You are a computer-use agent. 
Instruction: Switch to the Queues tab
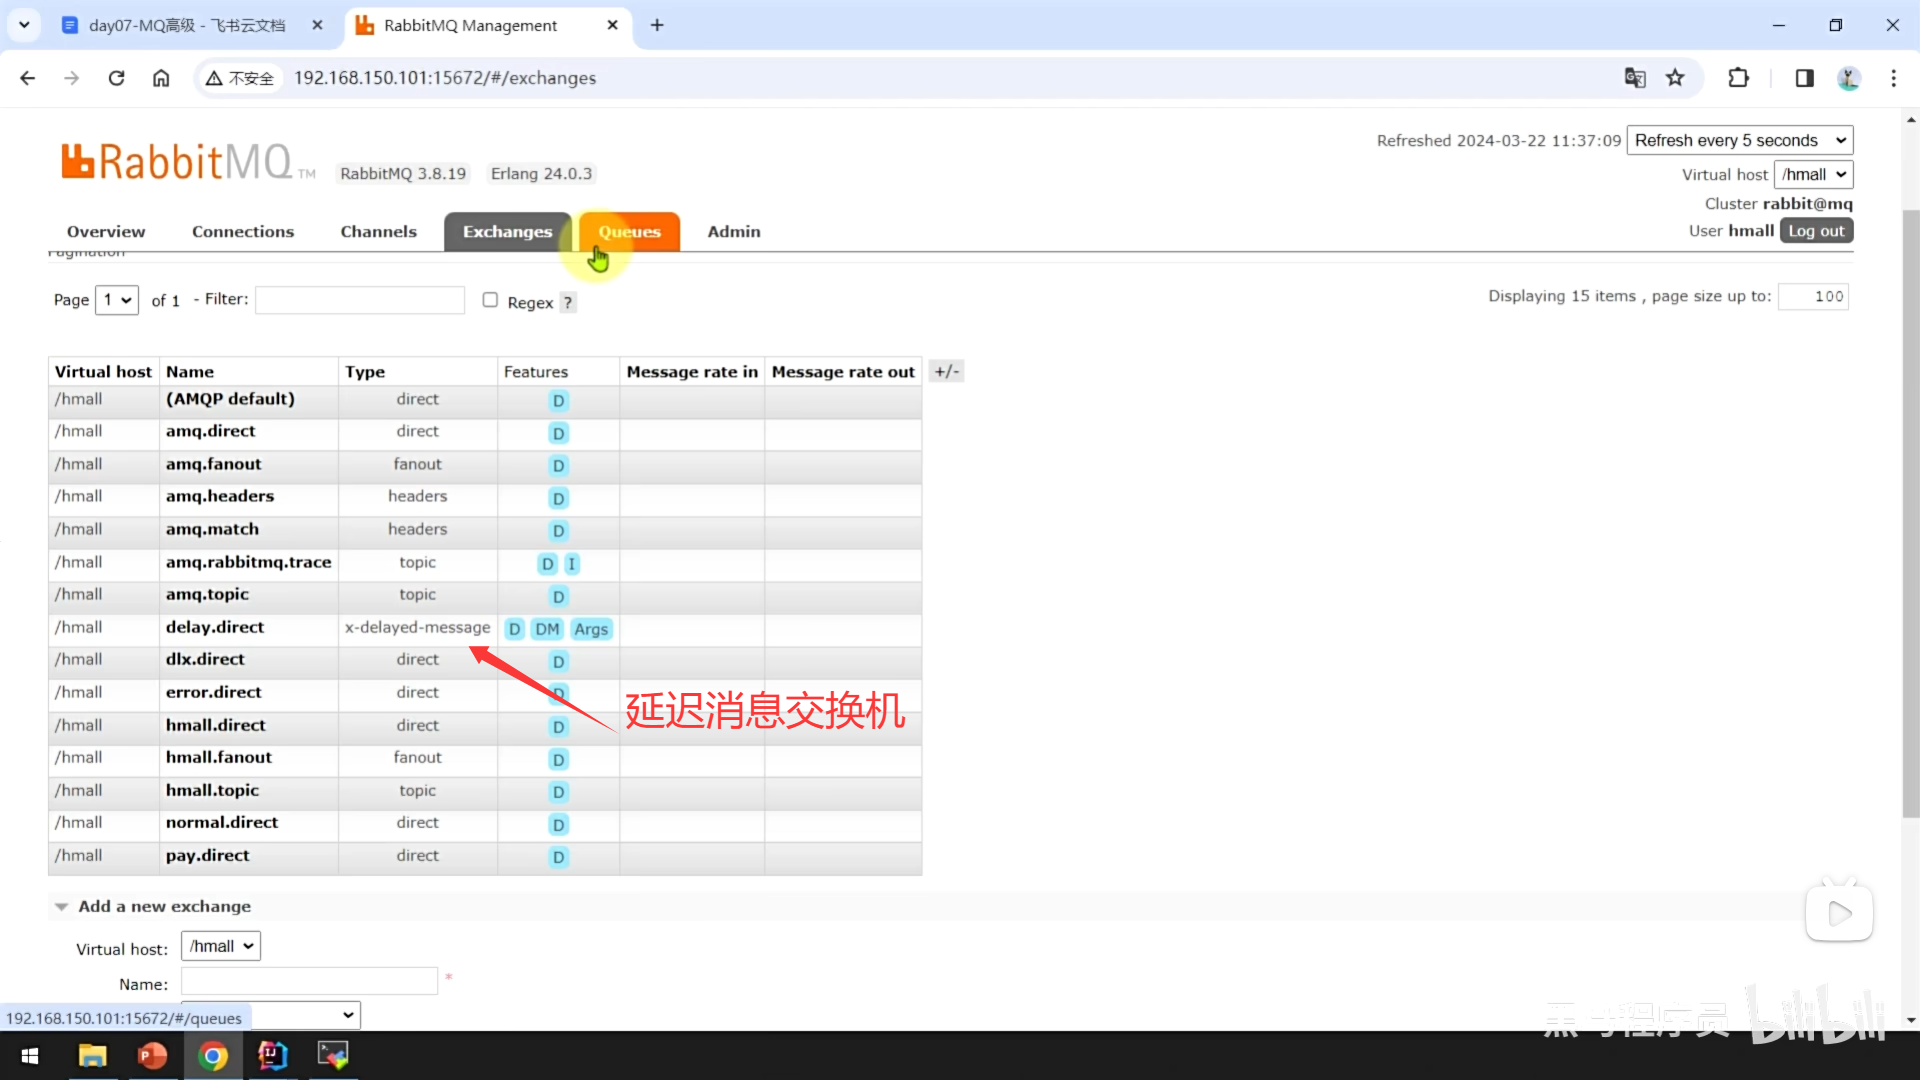coord(629,232)
